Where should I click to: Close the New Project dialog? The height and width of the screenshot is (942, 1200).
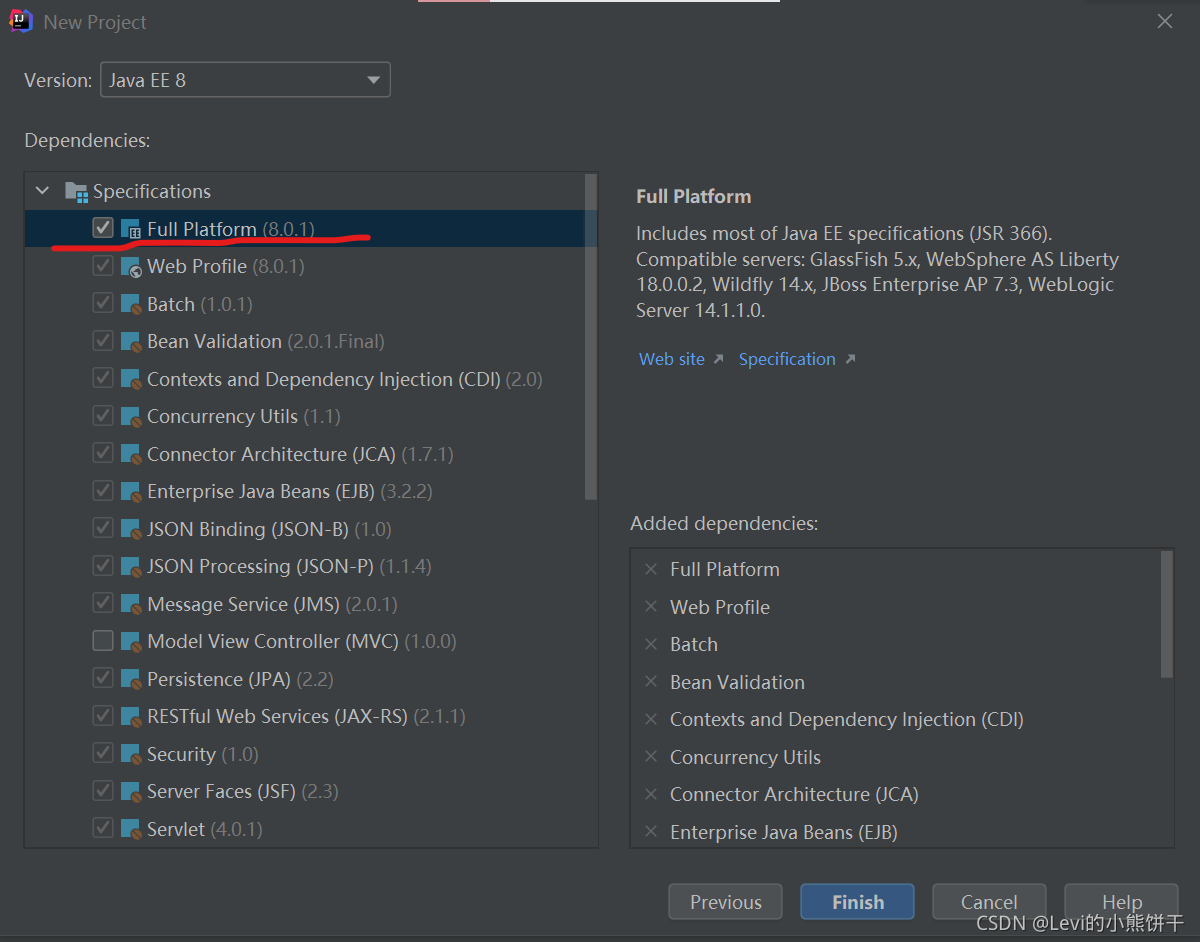(1165, 21)
